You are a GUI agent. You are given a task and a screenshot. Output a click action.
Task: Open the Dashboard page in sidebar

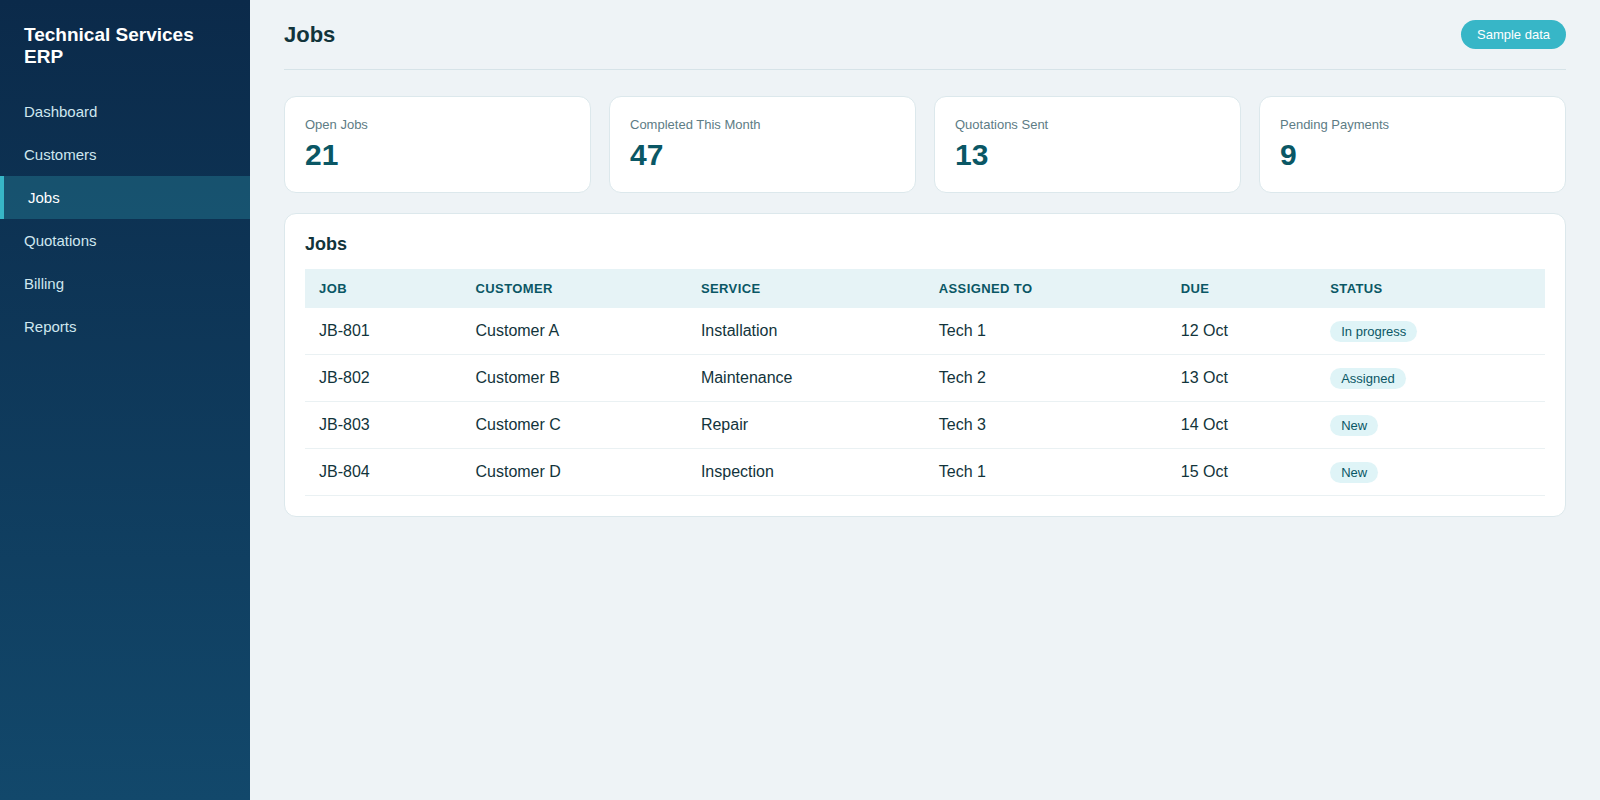[x=125, y=112]
